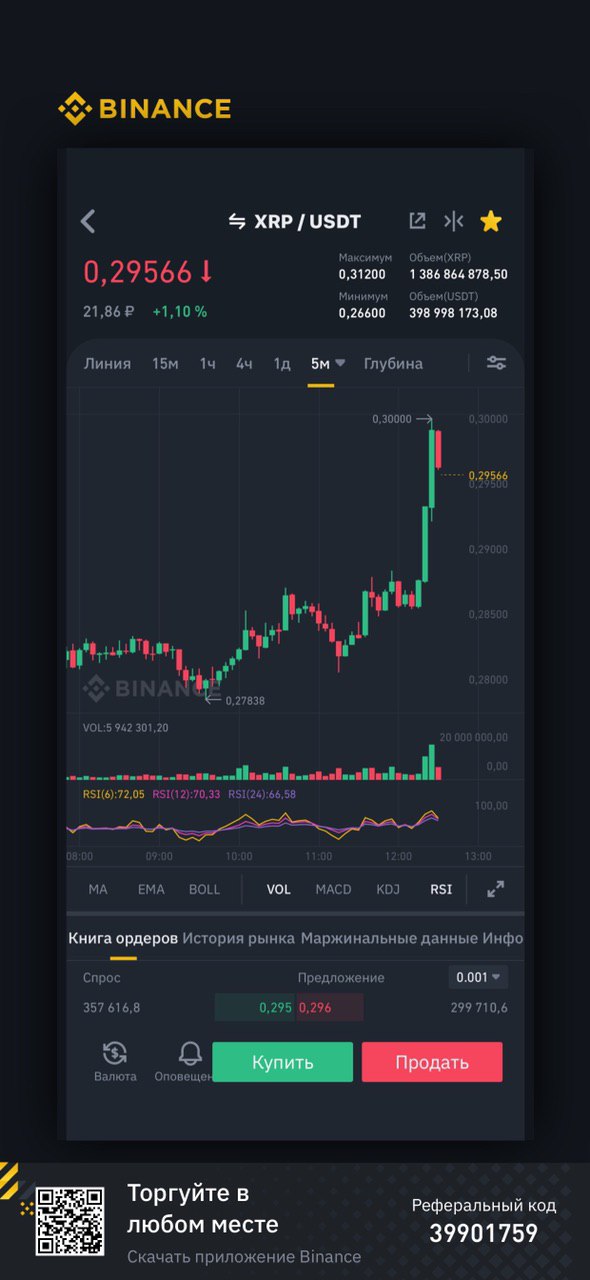Go back with the left chevron arrow
The height and width of the screenshot is (1280, 590).
point(88,221)
